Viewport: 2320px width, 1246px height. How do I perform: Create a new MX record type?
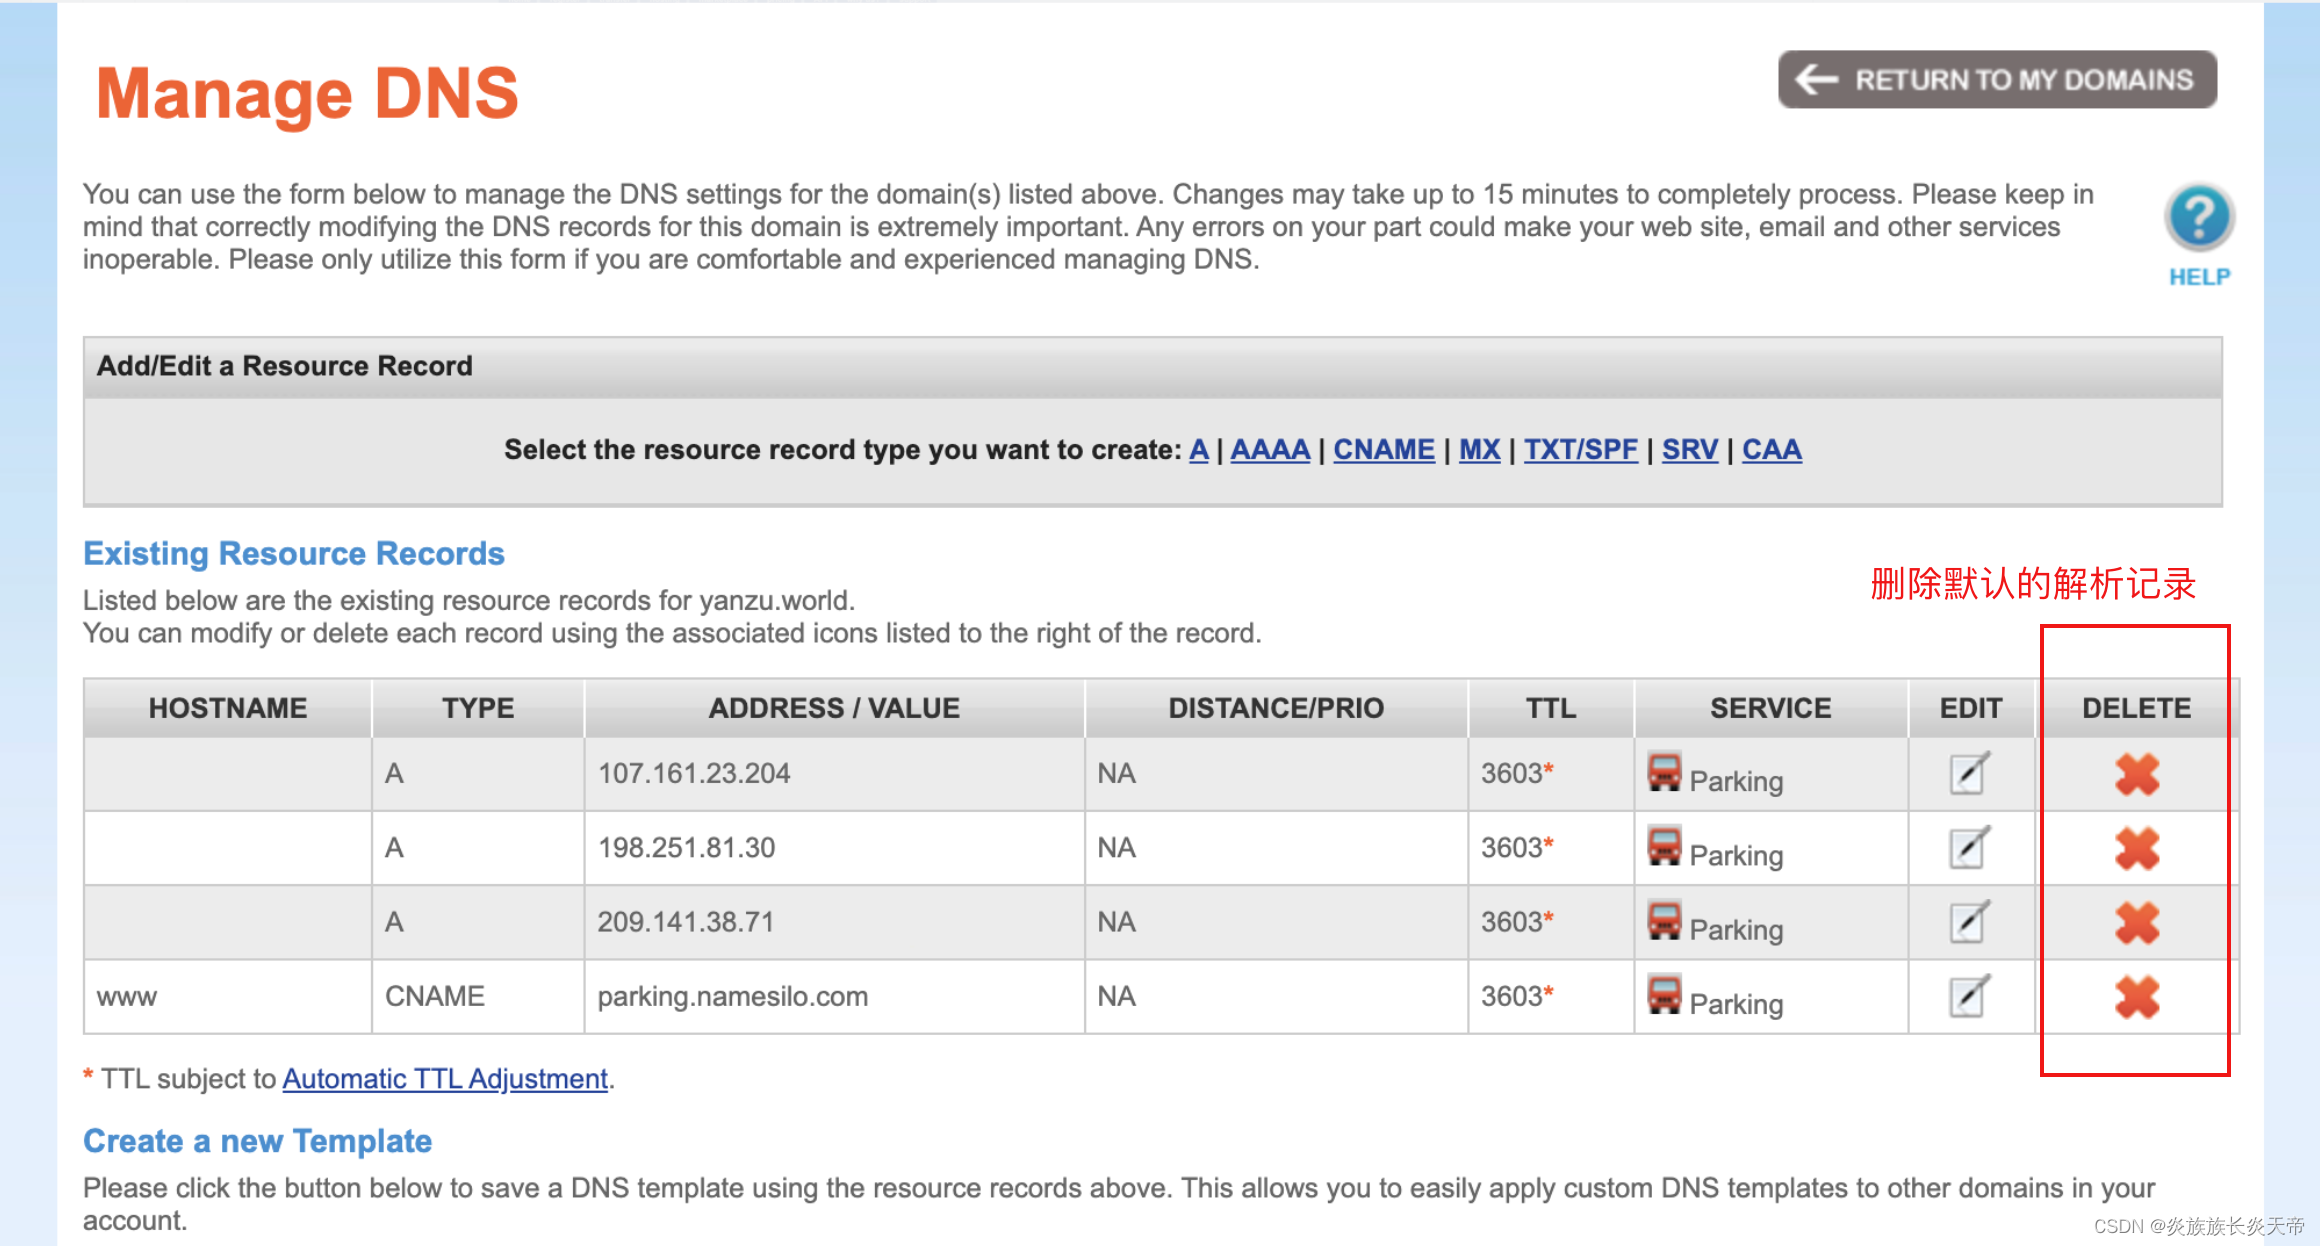click(x=1479, y=450)
